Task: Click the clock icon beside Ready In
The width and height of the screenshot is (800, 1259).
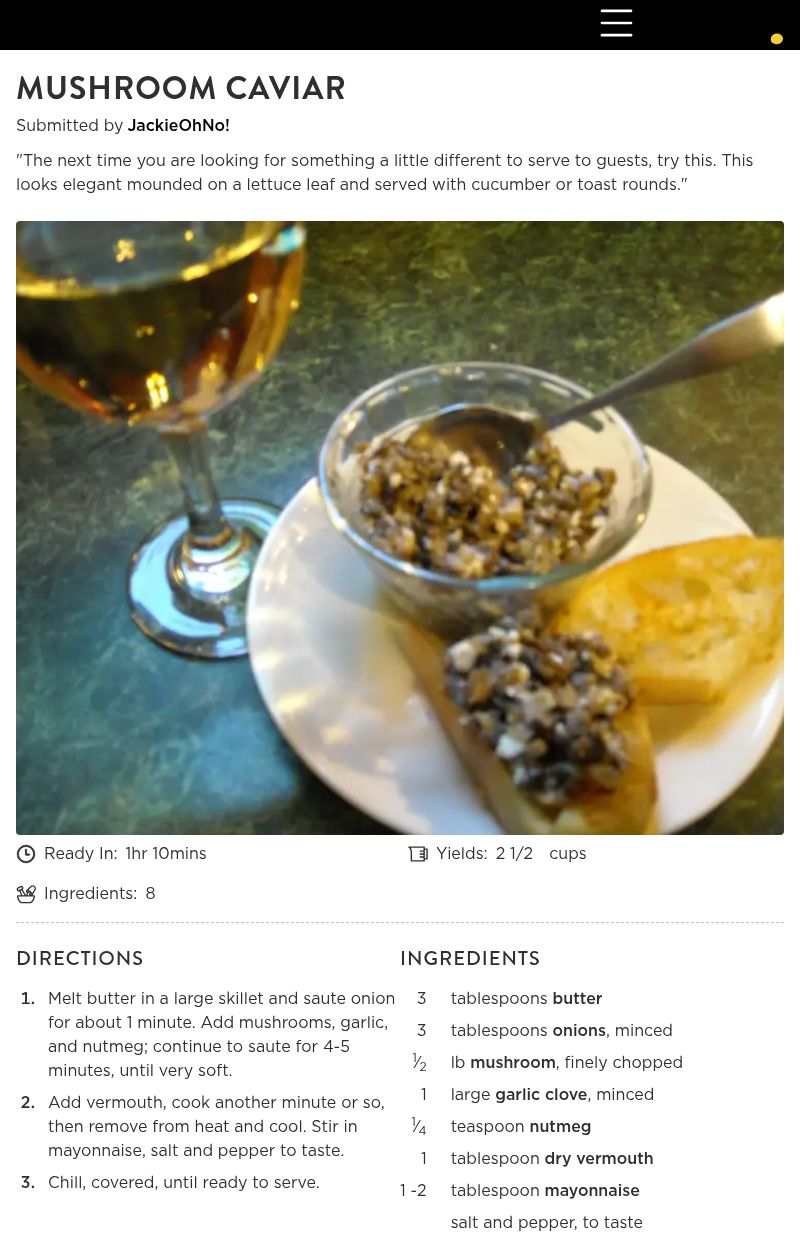Action: pyautogui.click(x=26, y=854)
